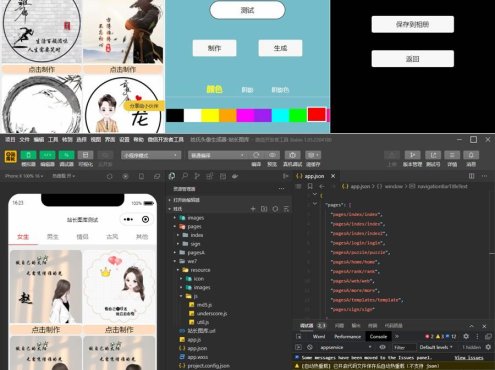Toggle the visualization toolbar button
495x370 pixels.
click(x=85, y=155)
